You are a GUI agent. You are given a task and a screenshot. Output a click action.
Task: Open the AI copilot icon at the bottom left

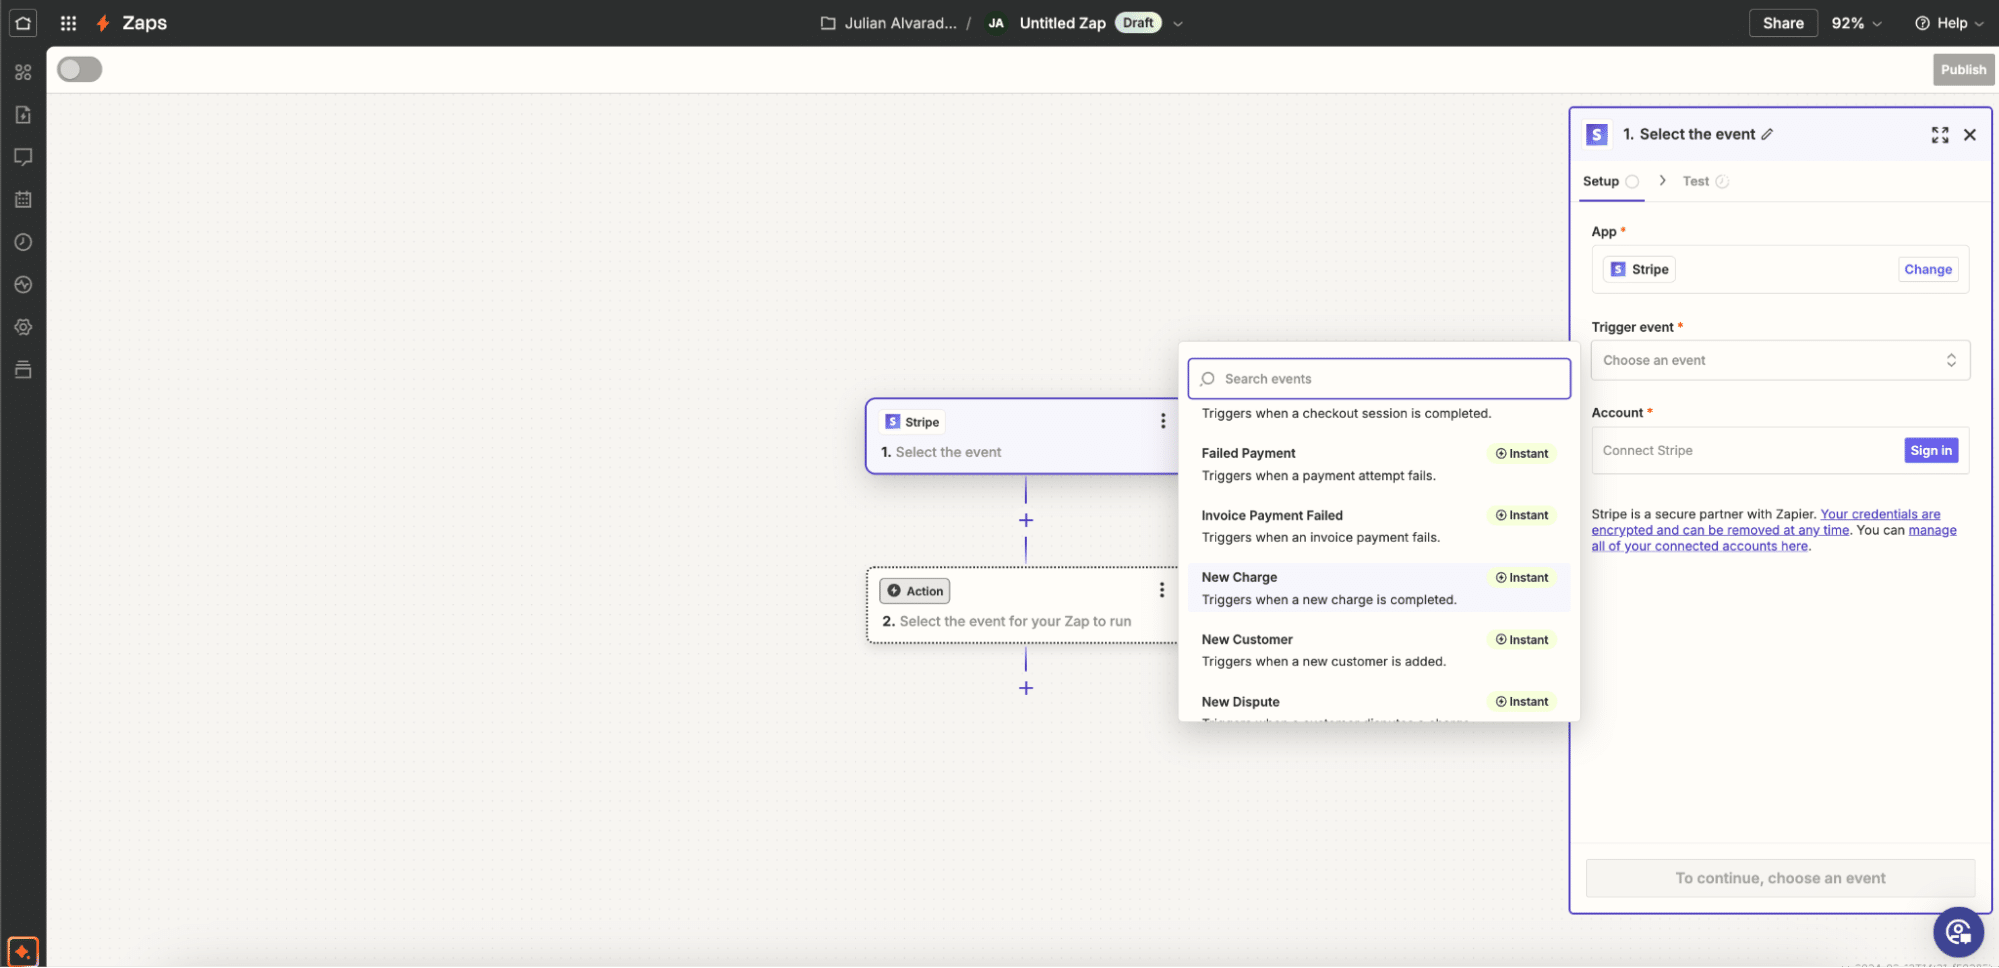click(23, 951)
